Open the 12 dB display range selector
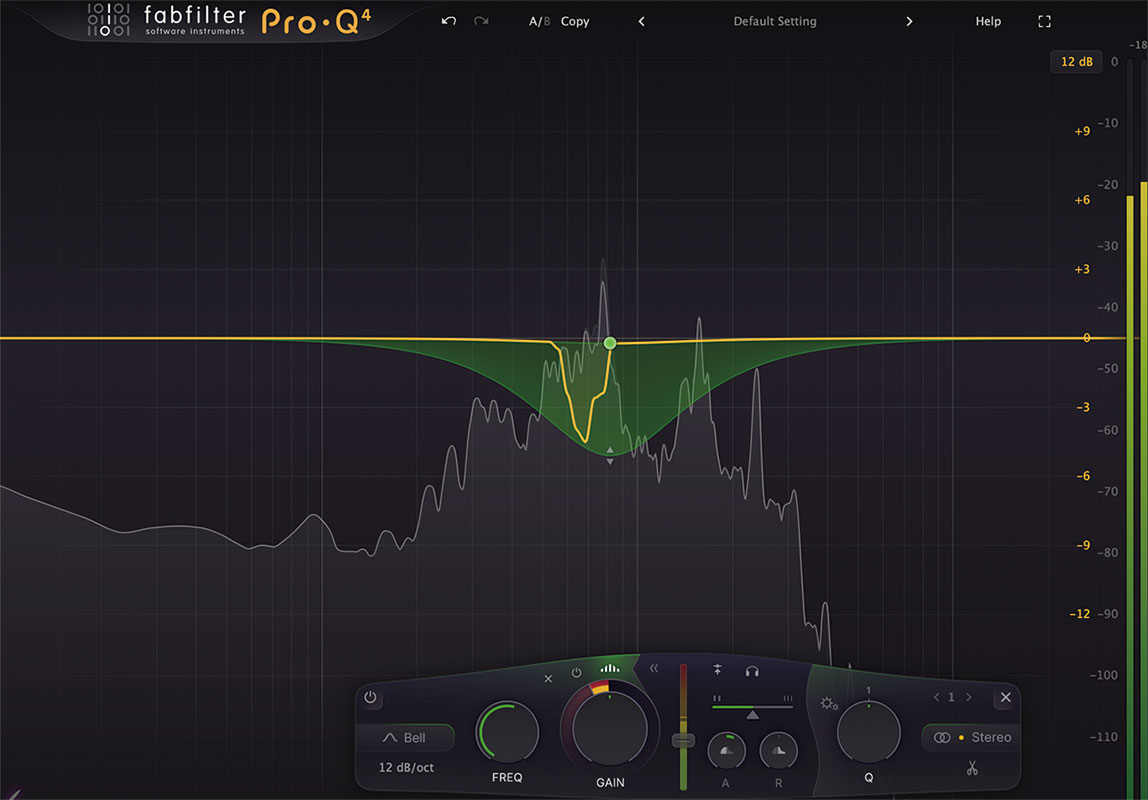This screenshot has height=800, width=1148. click(1076, 61)
